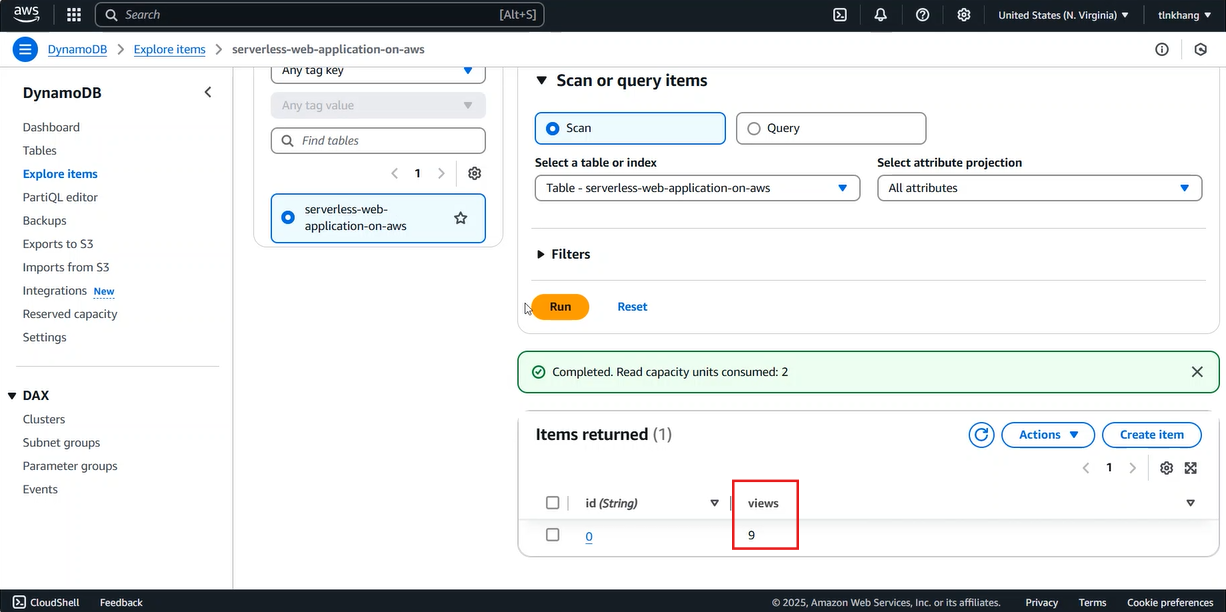The height and width of the screenshot is (612, 1226).
Task: Check the checkbox for item 0
Action: (x=553, y=535)
